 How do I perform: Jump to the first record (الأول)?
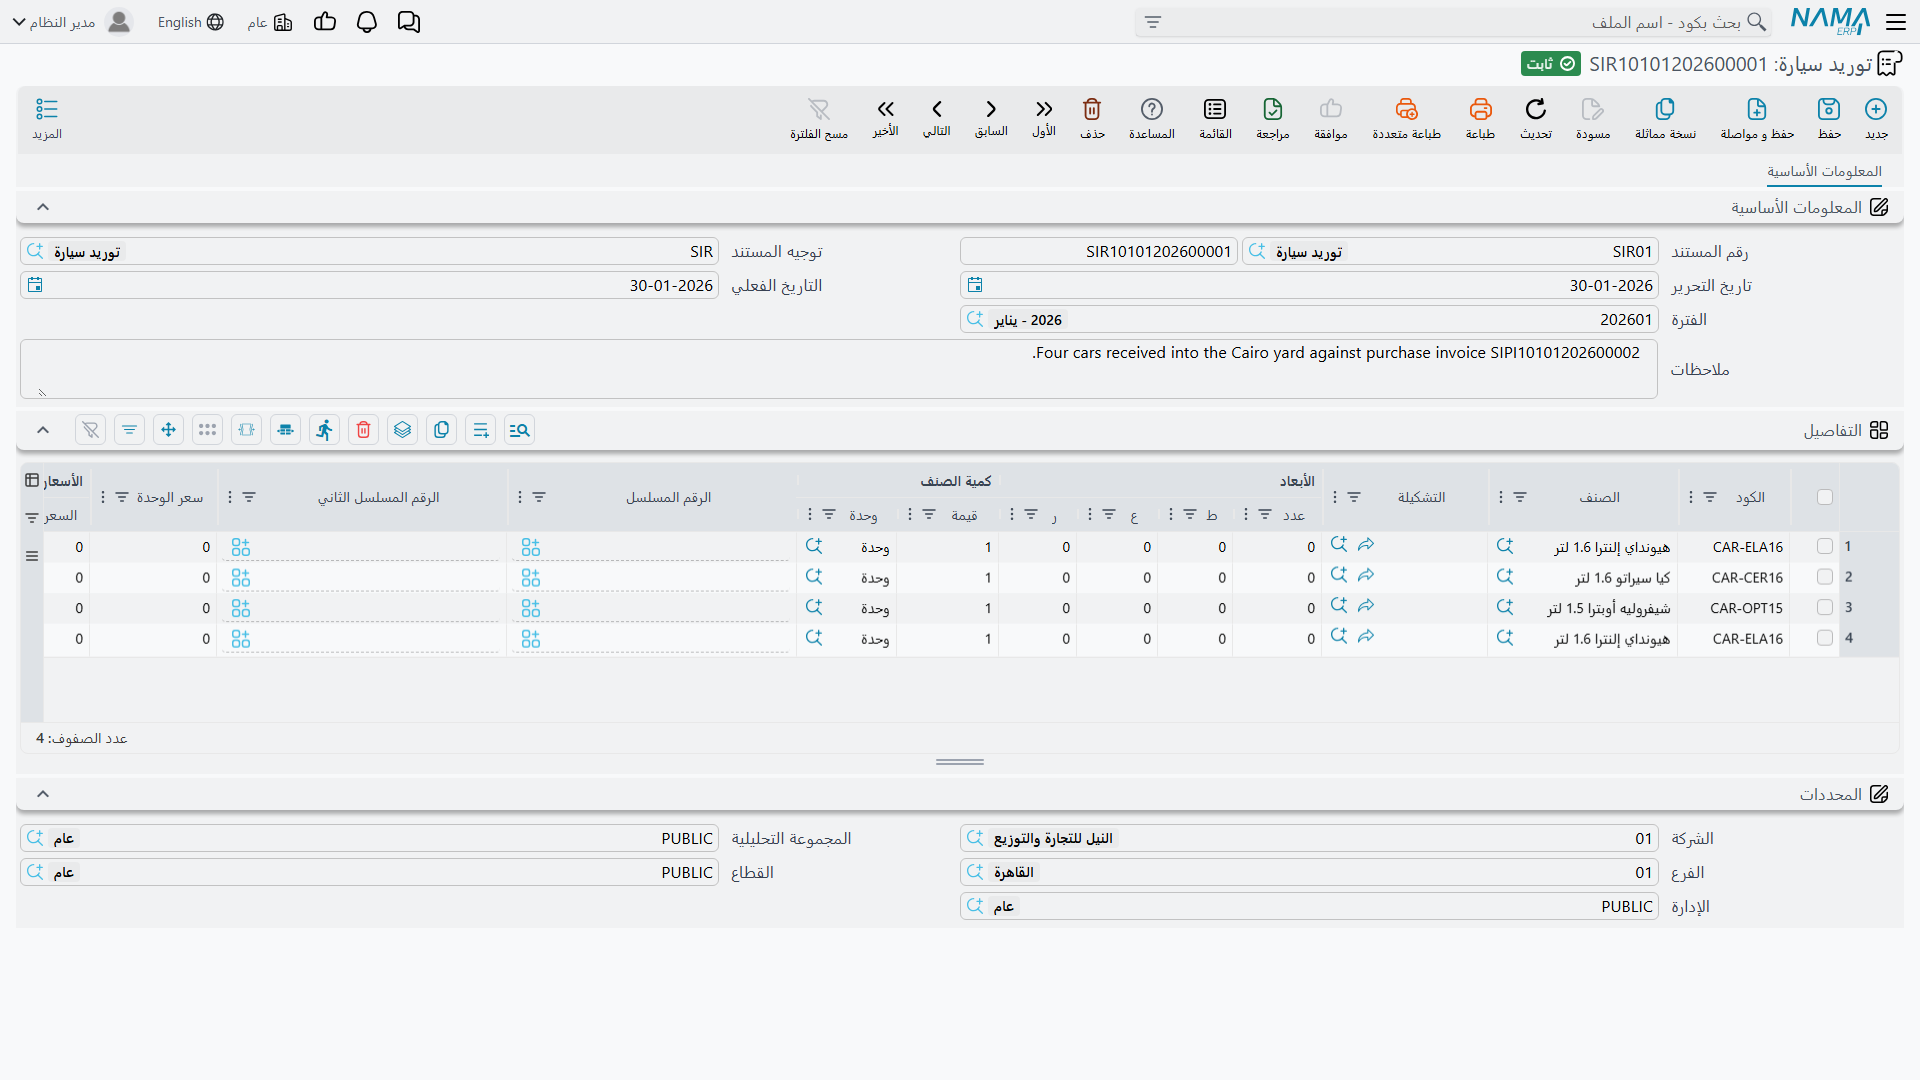[x=1044, y=109]
